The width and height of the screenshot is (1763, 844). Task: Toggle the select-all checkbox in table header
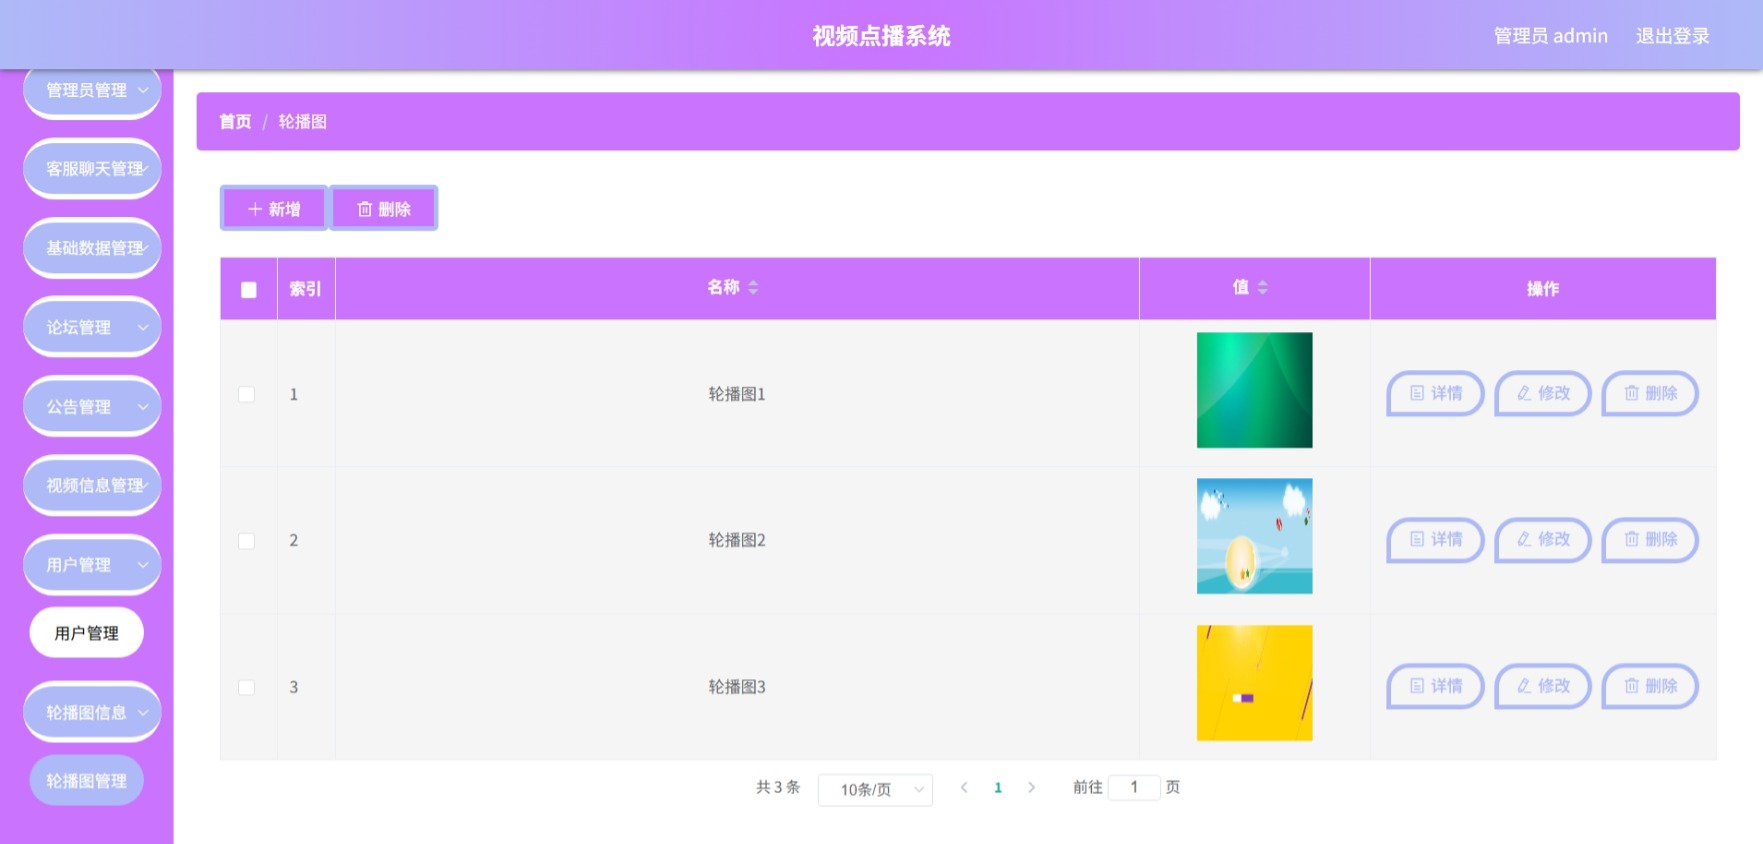click(x=249, y=290)
